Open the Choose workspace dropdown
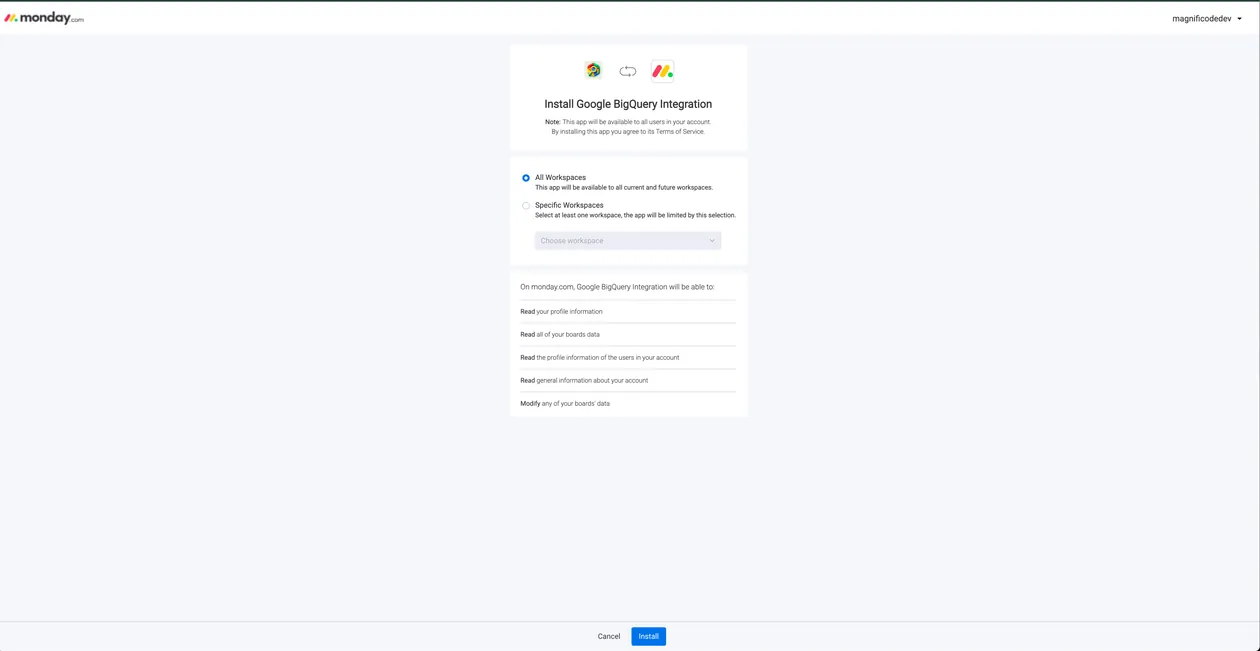Viewport: 1260px width, 651px height. click(628, 241)
